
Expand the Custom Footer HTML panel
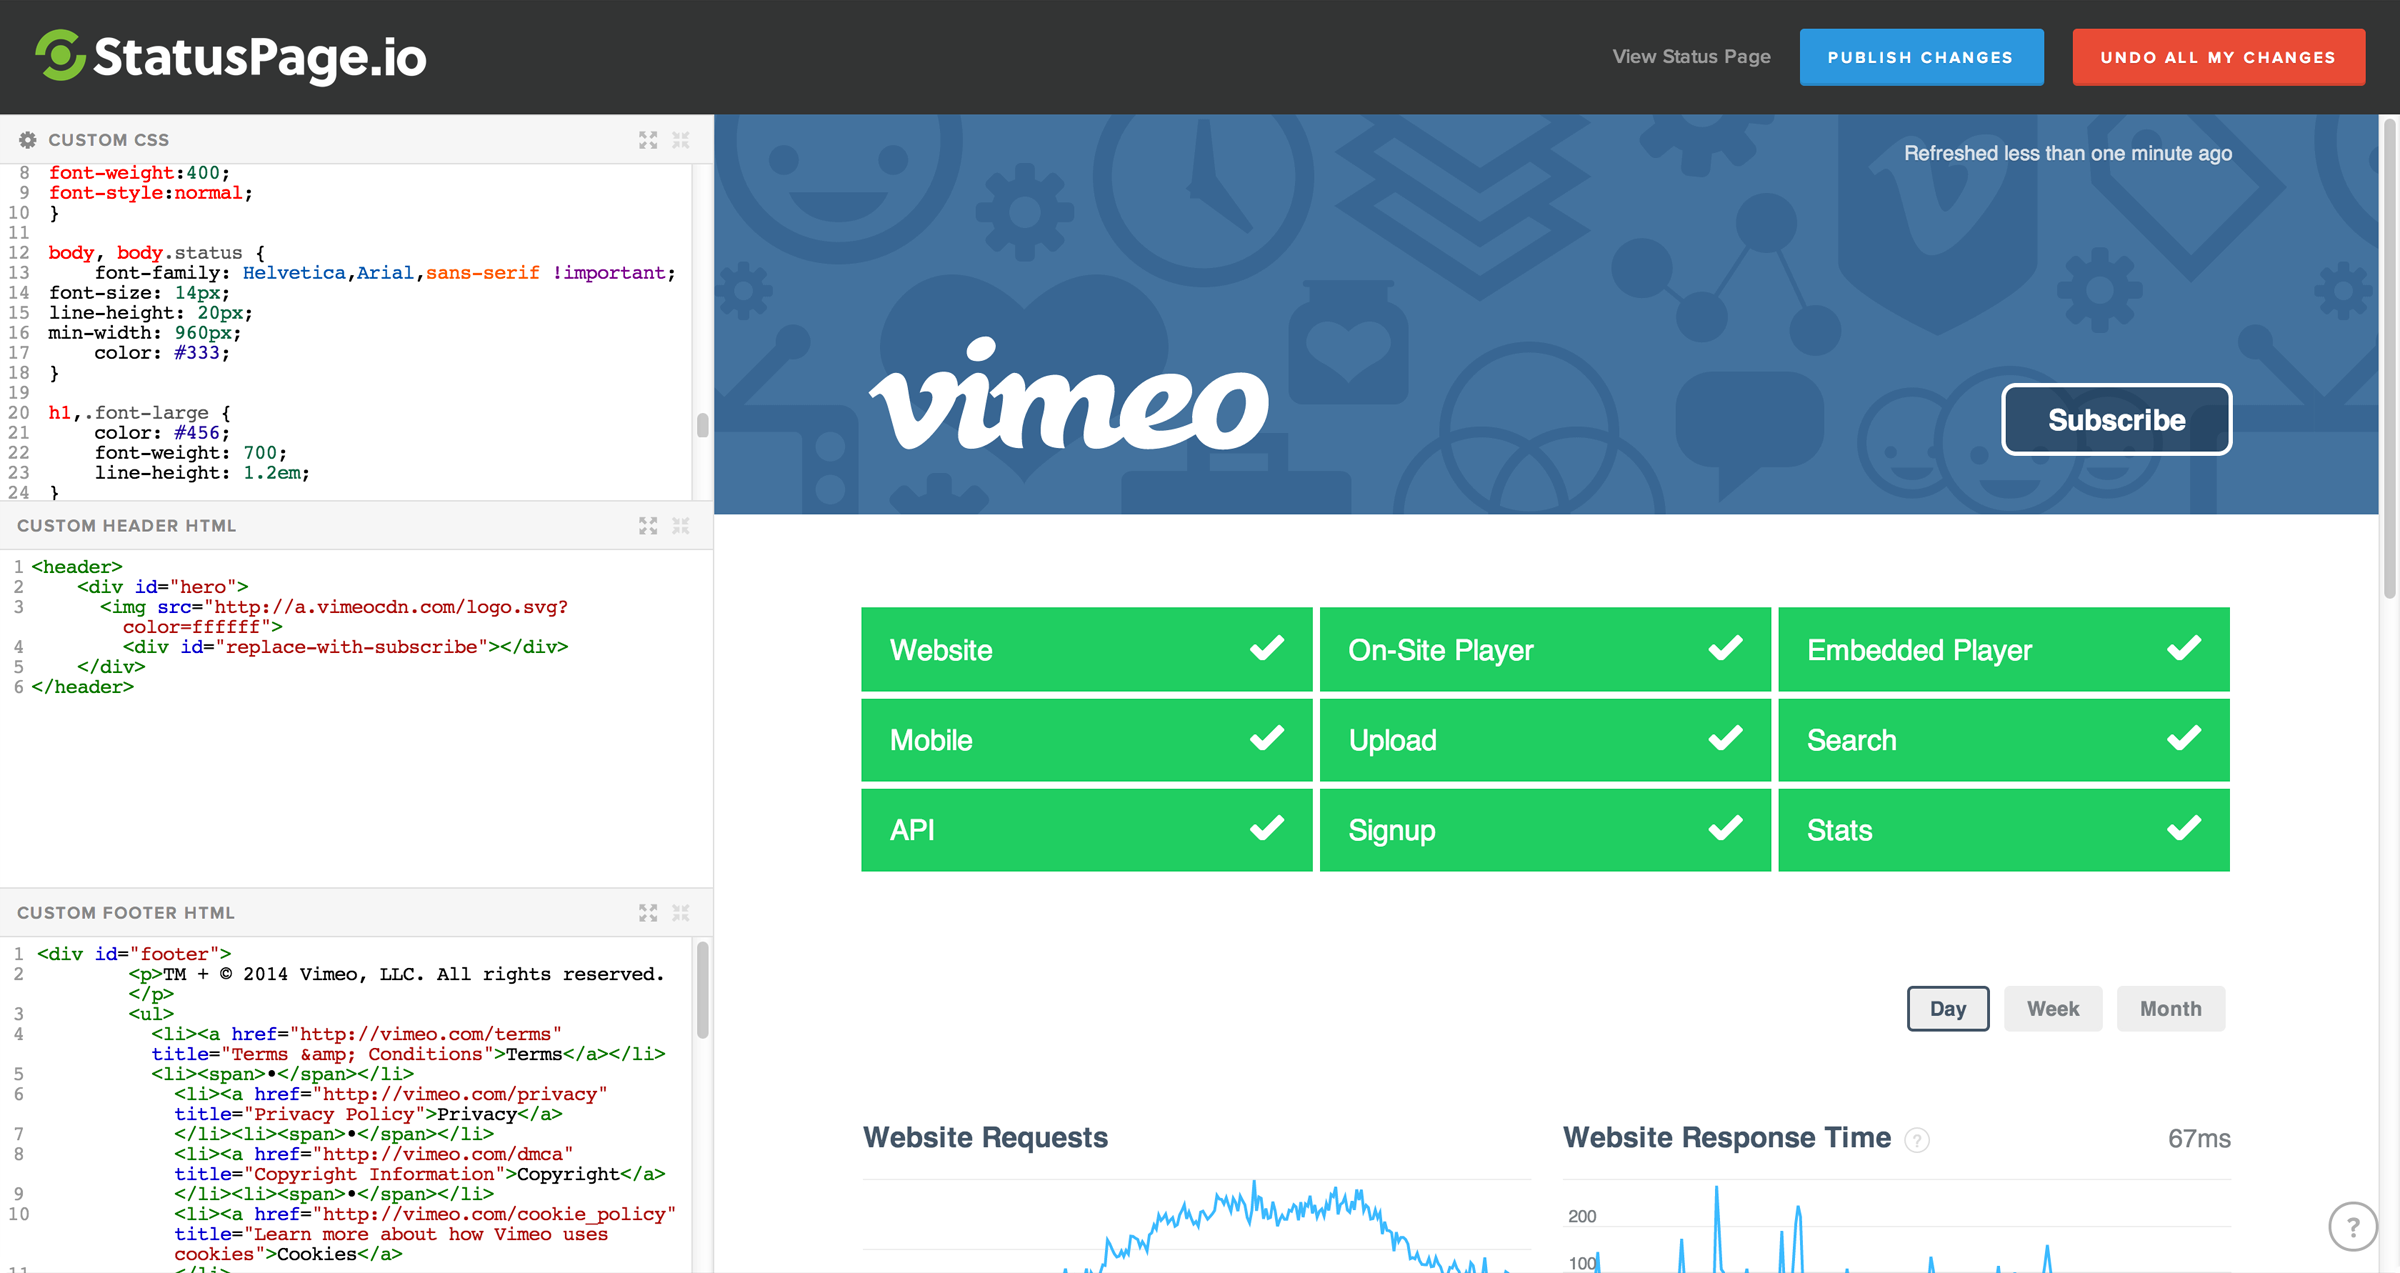(648, 913)
